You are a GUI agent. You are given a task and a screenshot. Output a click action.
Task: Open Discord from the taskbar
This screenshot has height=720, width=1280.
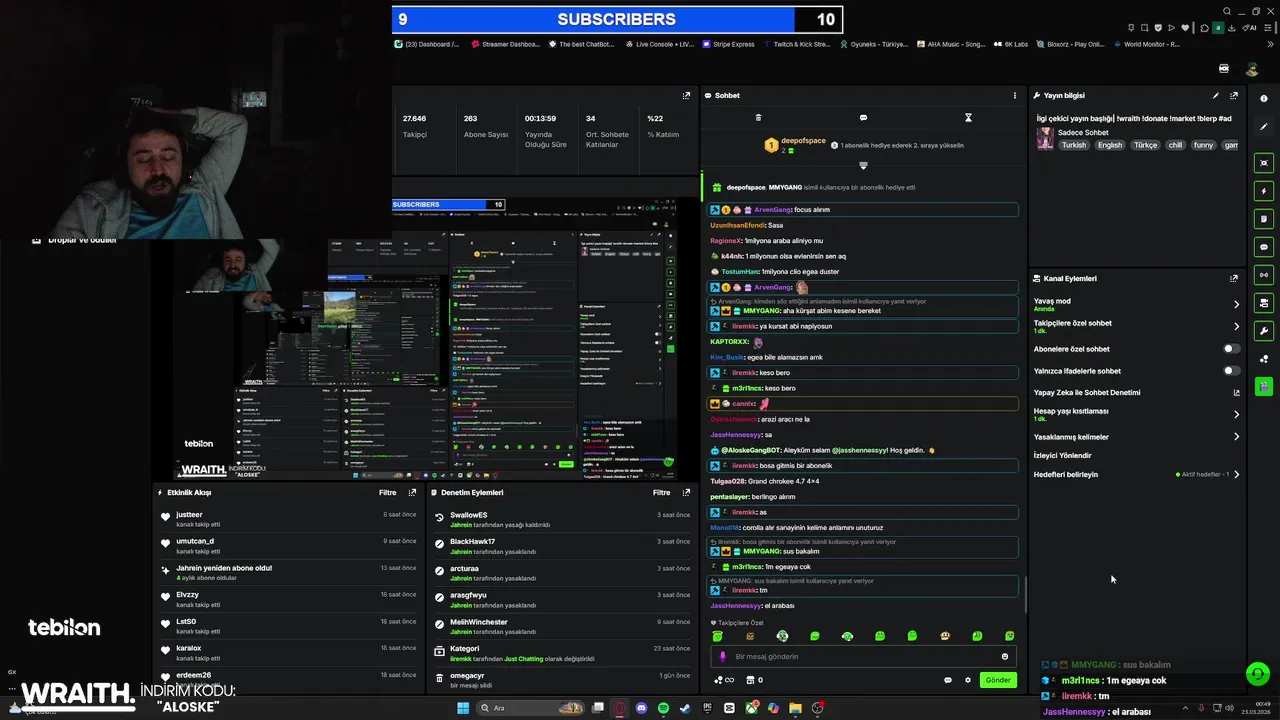pyautogui.click(x=641, y=708)
